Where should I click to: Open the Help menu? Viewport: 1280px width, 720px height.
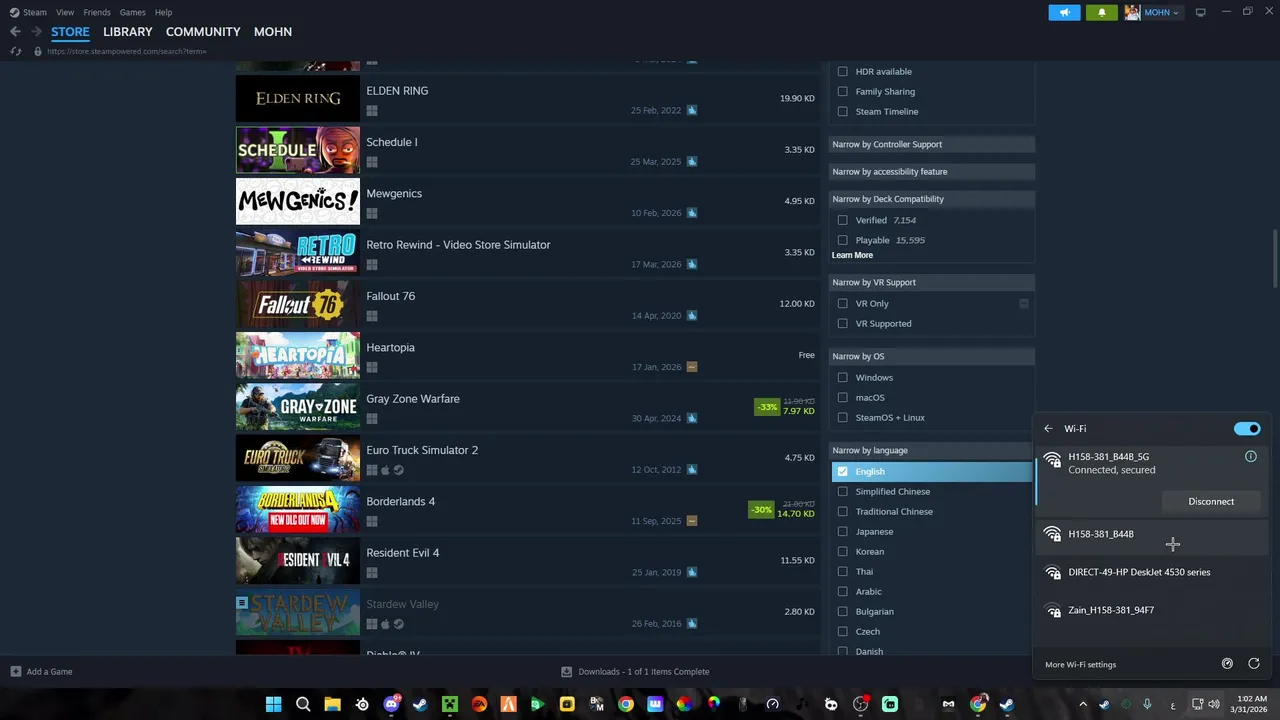coord(163,12)
